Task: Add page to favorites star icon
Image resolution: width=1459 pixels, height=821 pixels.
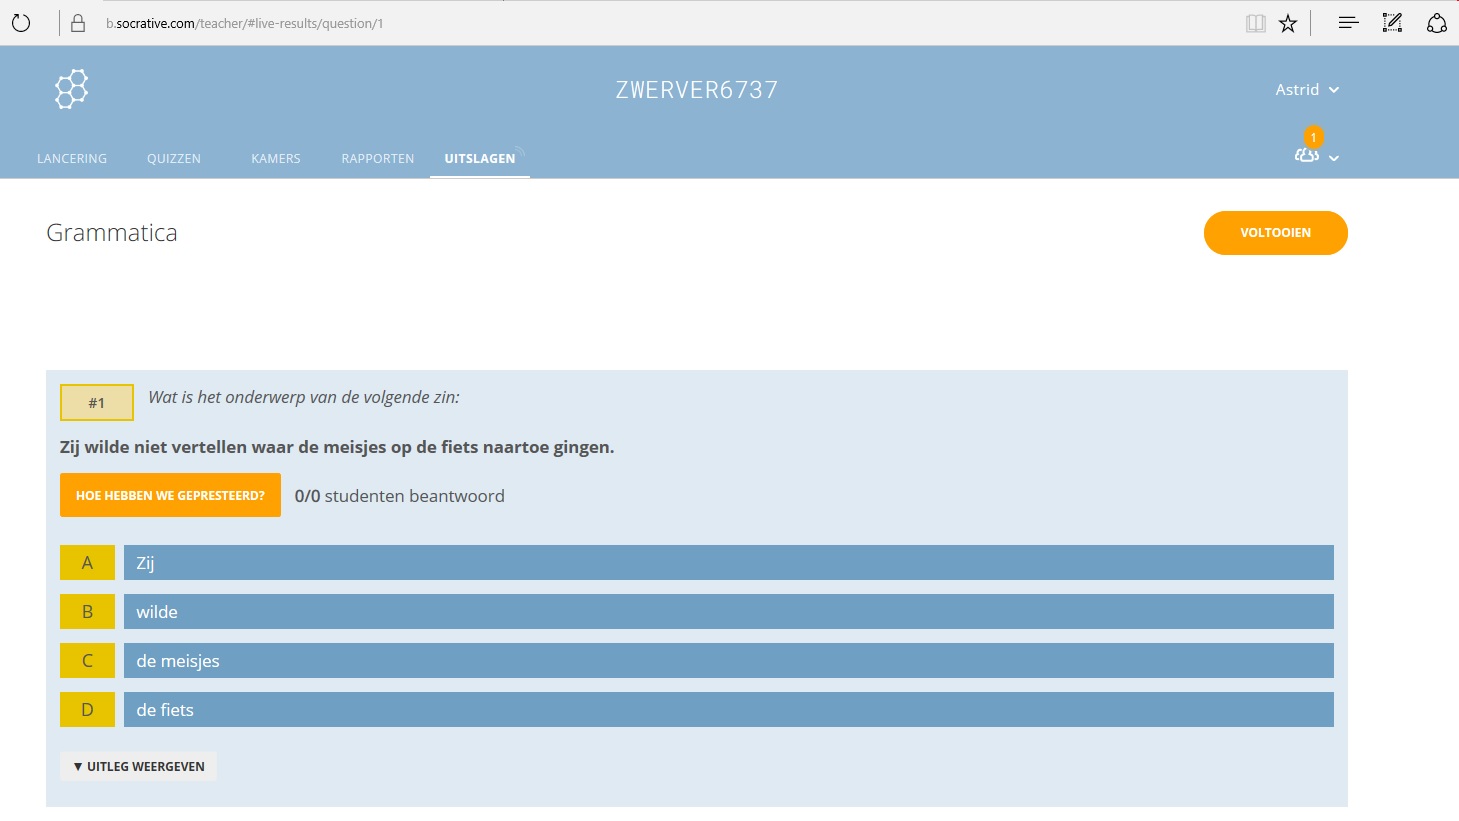Action: [1288, 23]
